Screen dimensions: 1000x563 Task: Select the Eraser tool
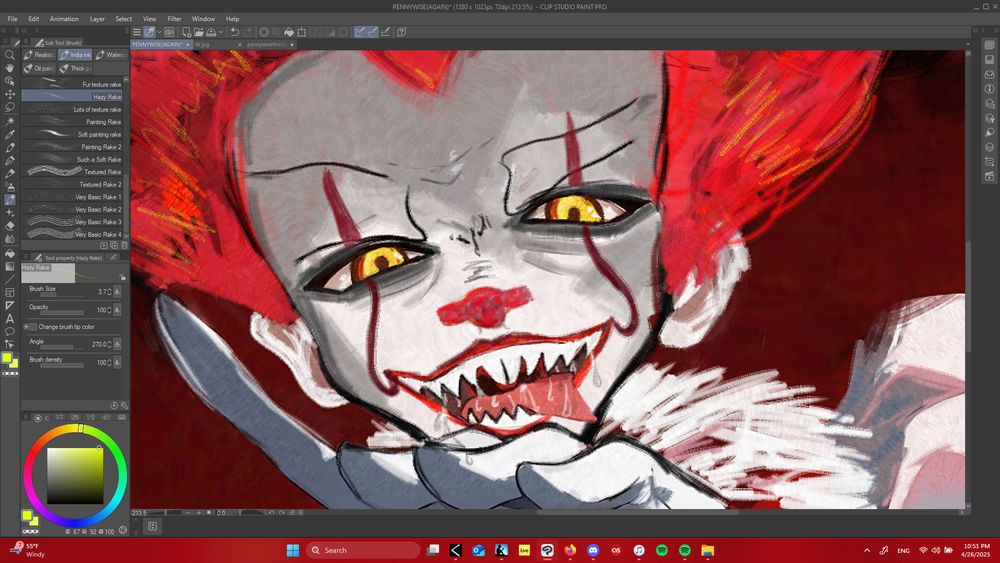coord(10,226)
